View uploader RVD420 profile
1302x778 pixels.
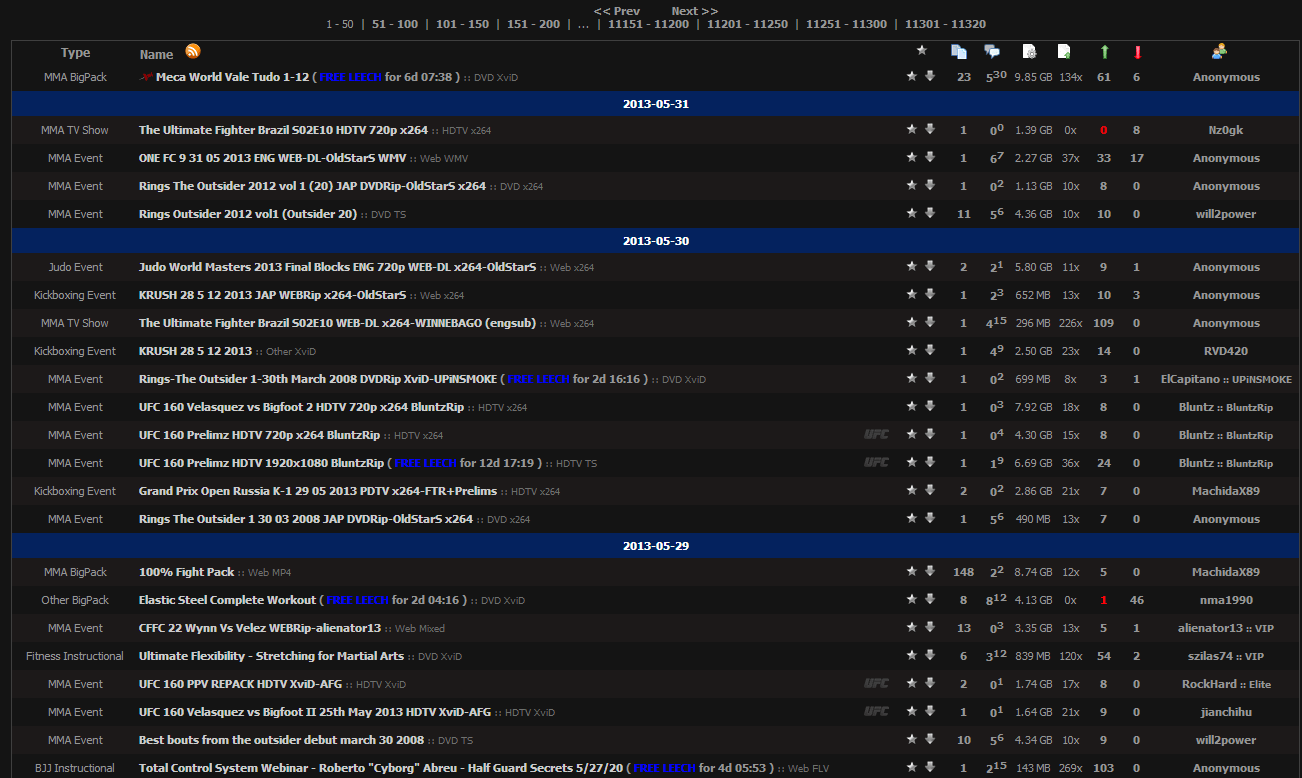pyautogui.click(x=1226, y=351)
